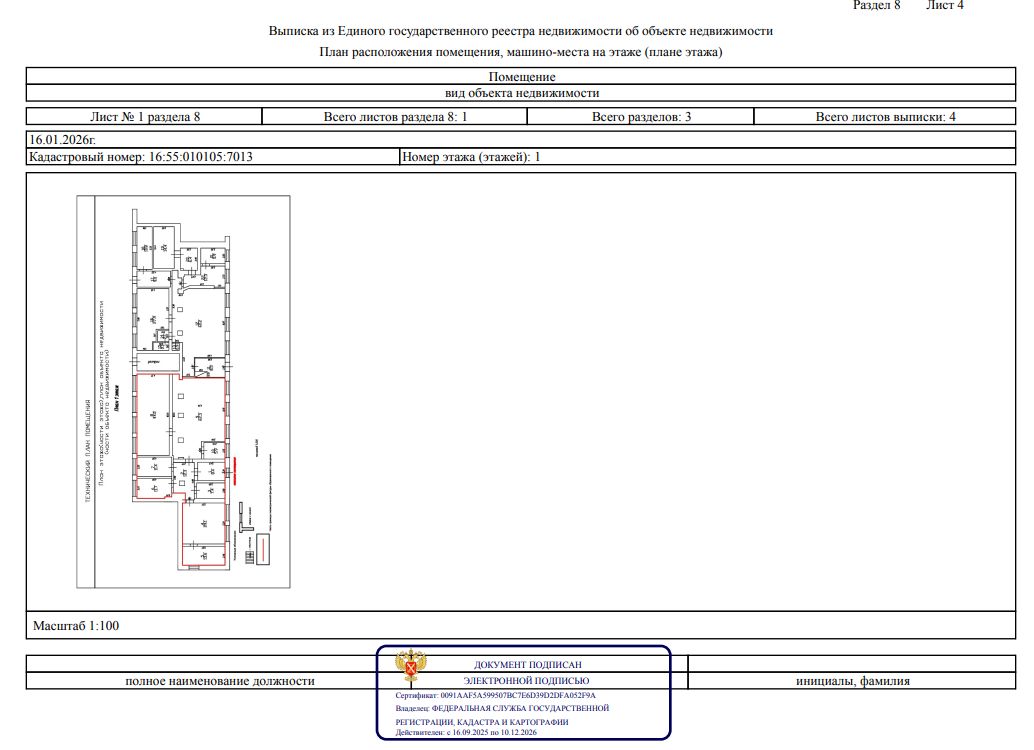The image size is (1034, 750).
Task: Click the 'Раздел 8' page header label
Action: click(x=876, y=6)
